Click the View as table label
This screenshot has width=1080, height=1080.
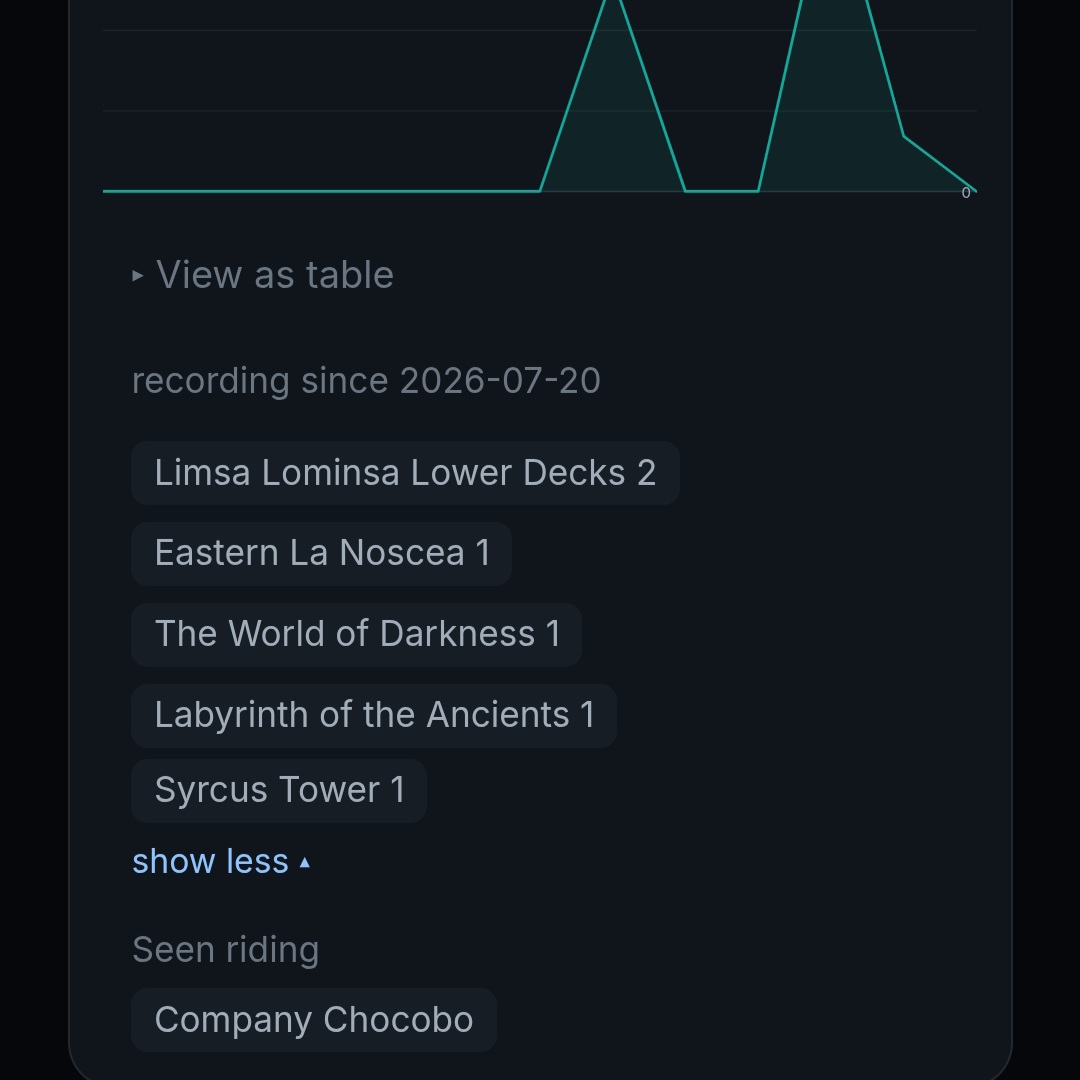coord(275,275)
